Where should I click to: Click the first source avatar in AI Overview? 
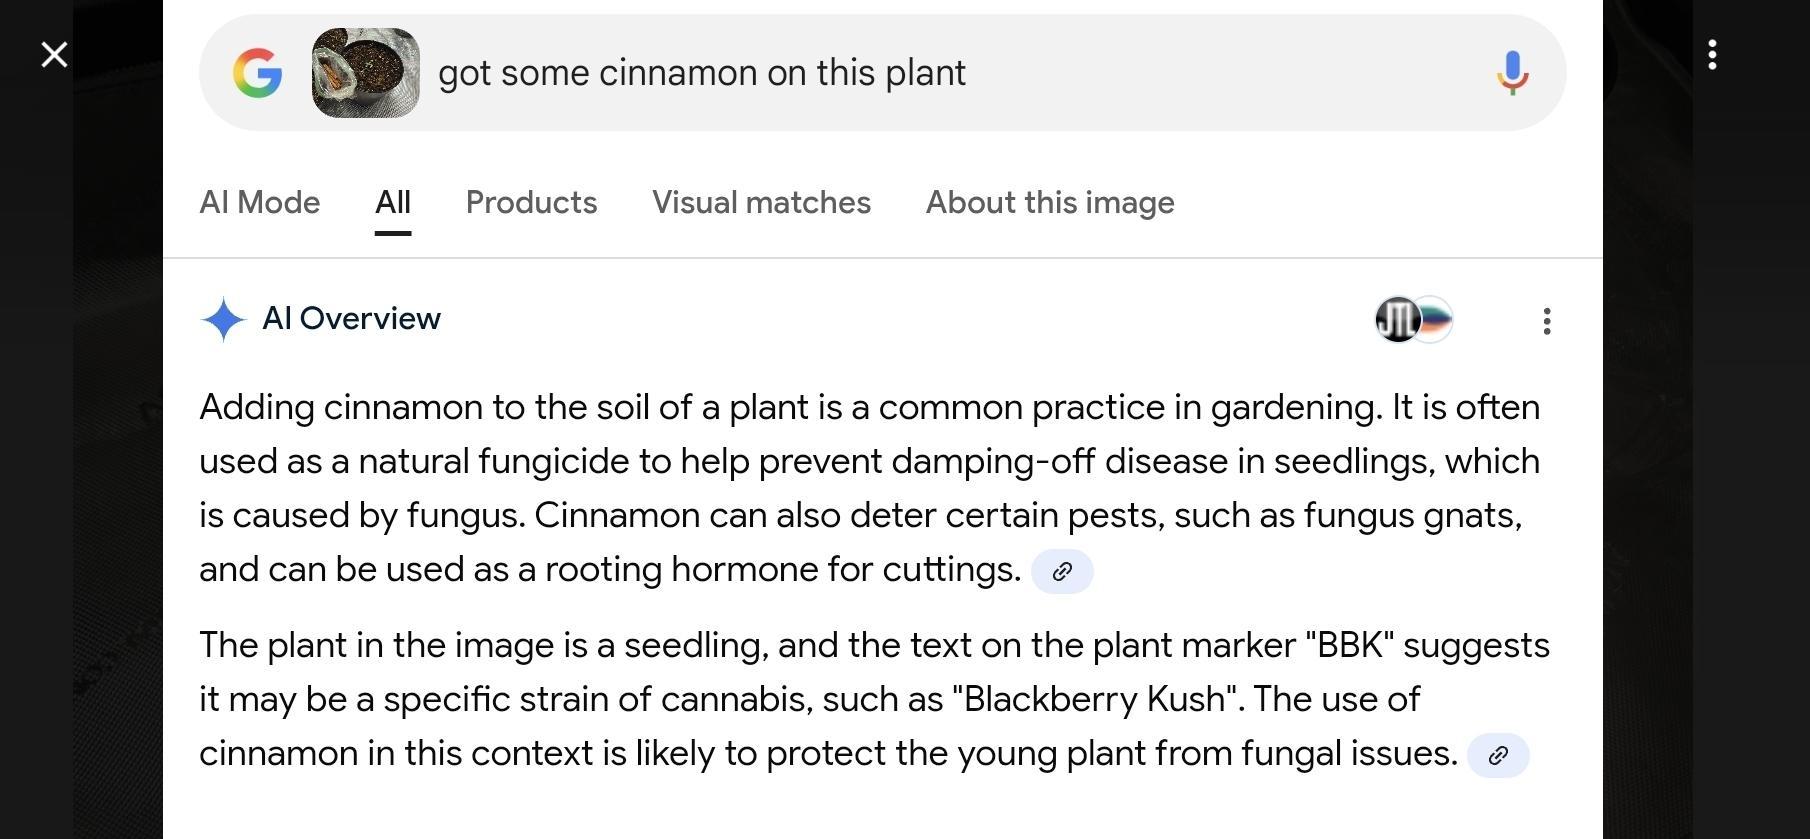(1395, 320)
